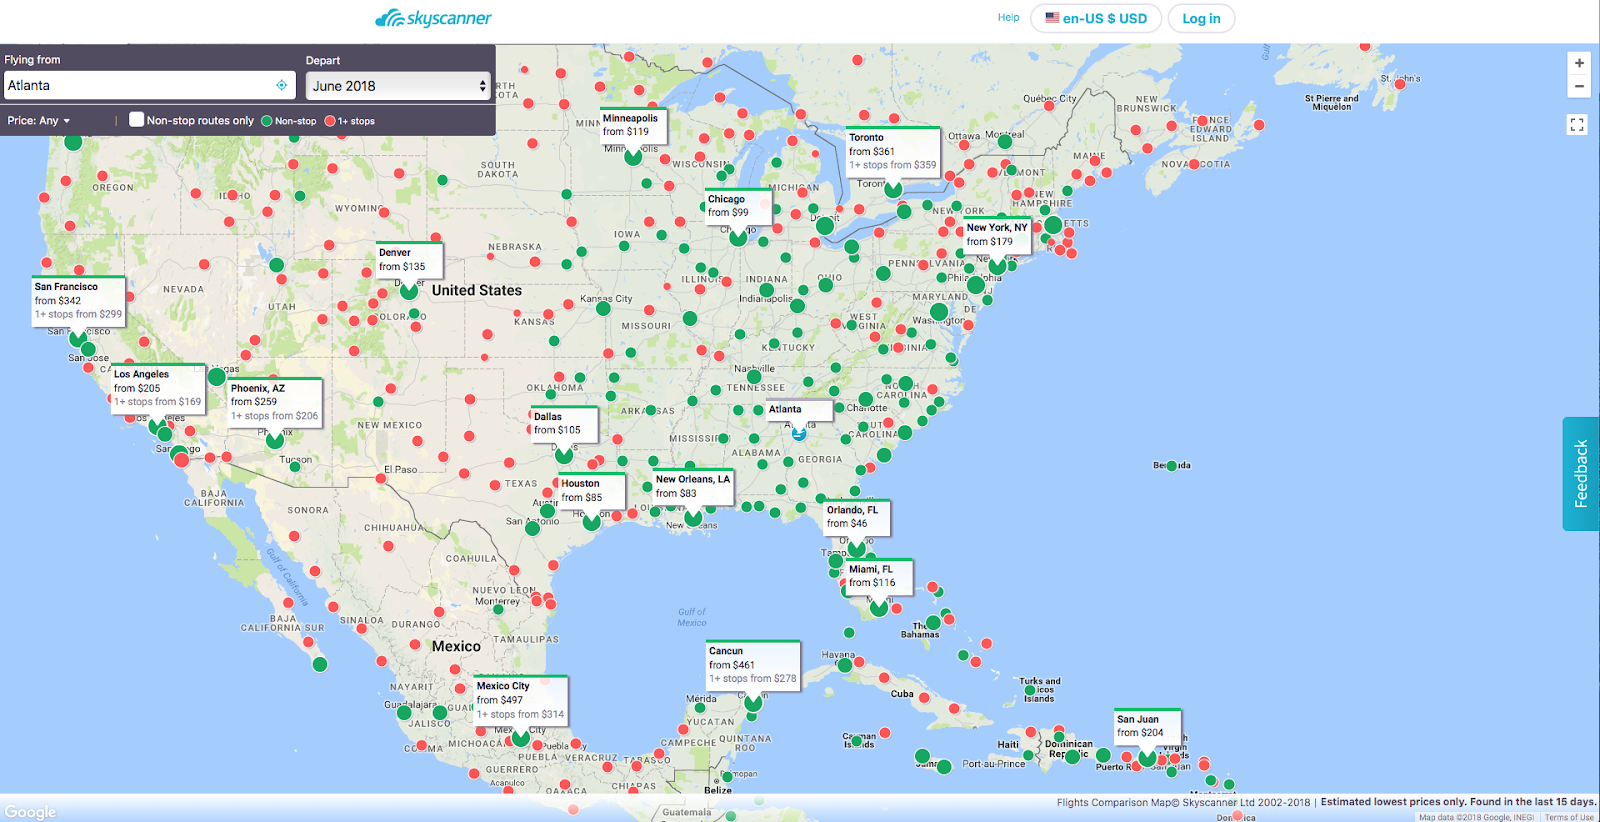Click the green pin under the Toronto card
The image size is (1600, 822).
(x=893, y=189)
